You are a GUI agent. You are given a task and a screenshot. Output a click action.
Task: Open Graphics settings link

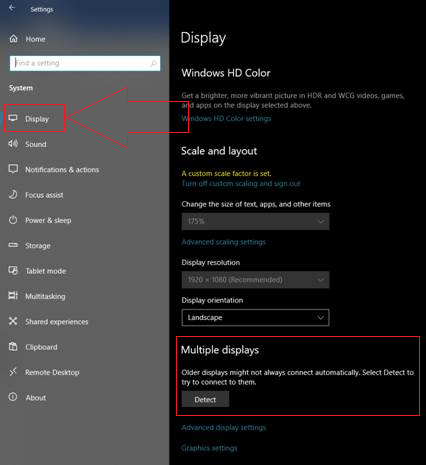tap(209, 448)
